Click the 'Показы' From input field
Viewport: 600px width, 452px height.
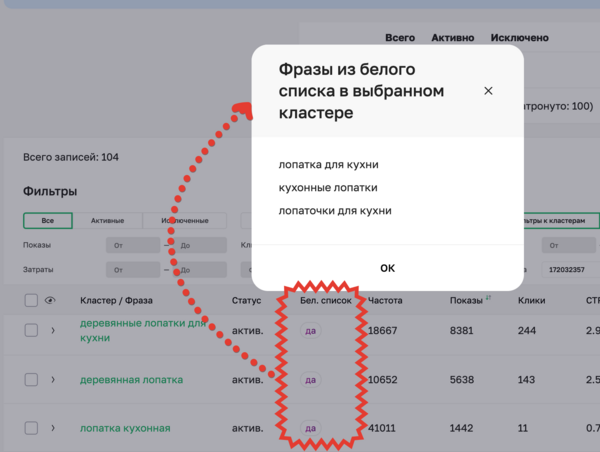click(x=133, y=245)
